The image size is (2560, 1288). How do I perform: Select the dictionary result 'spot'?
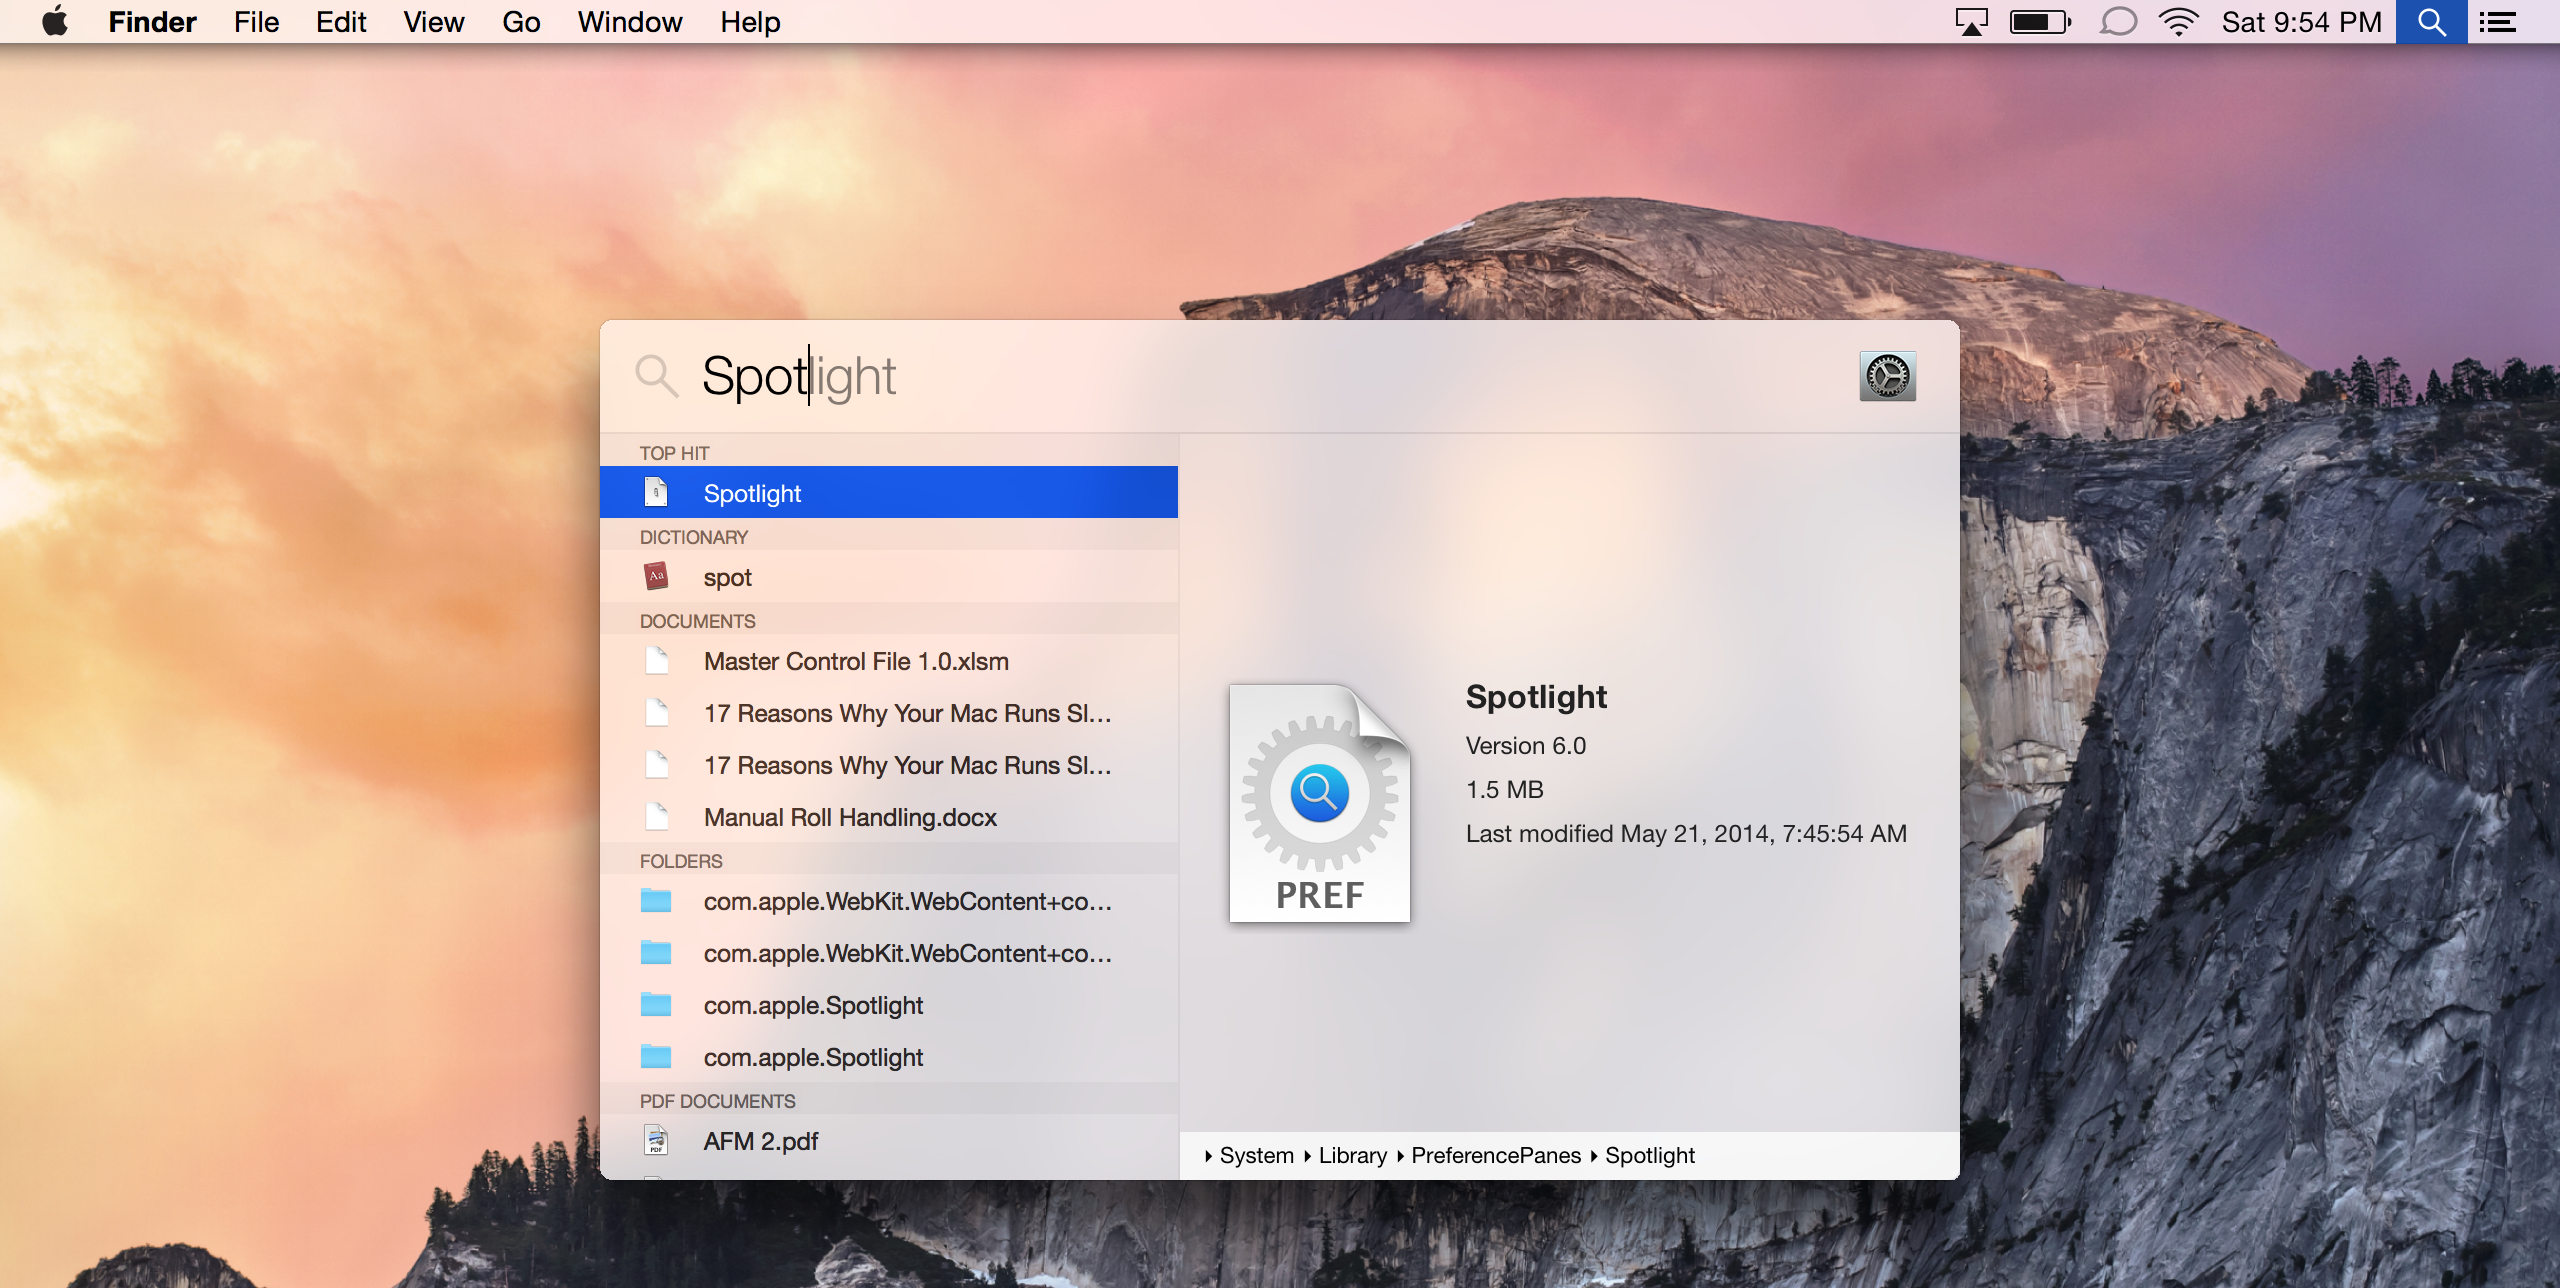click(x=889, y=576)
